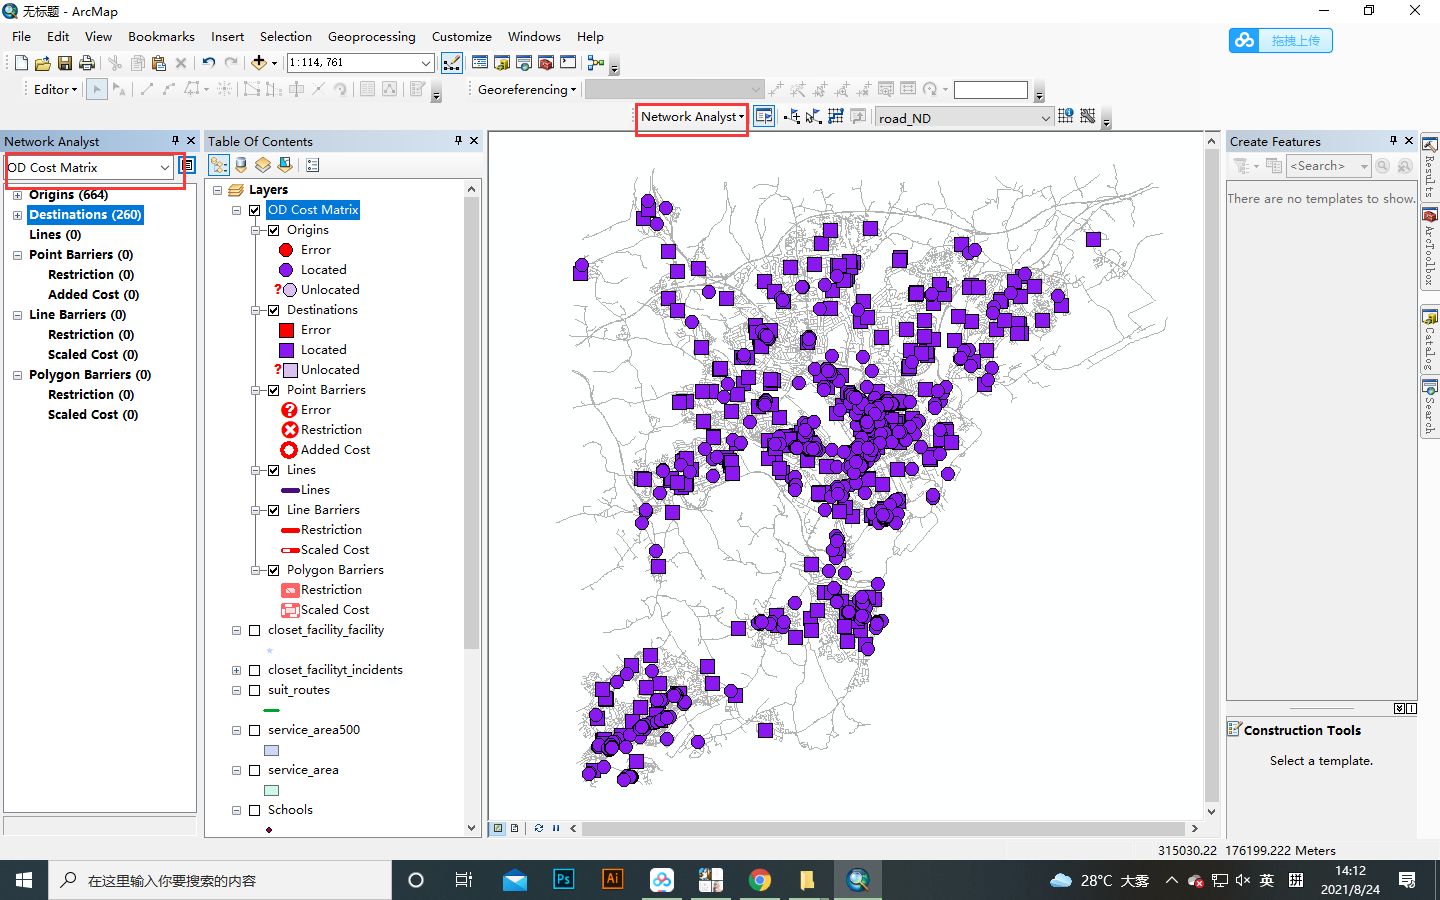This screenshot has width=1440, height=900.
Task: Open the ArcMap window from the taskbar
Action: (858, 880)
